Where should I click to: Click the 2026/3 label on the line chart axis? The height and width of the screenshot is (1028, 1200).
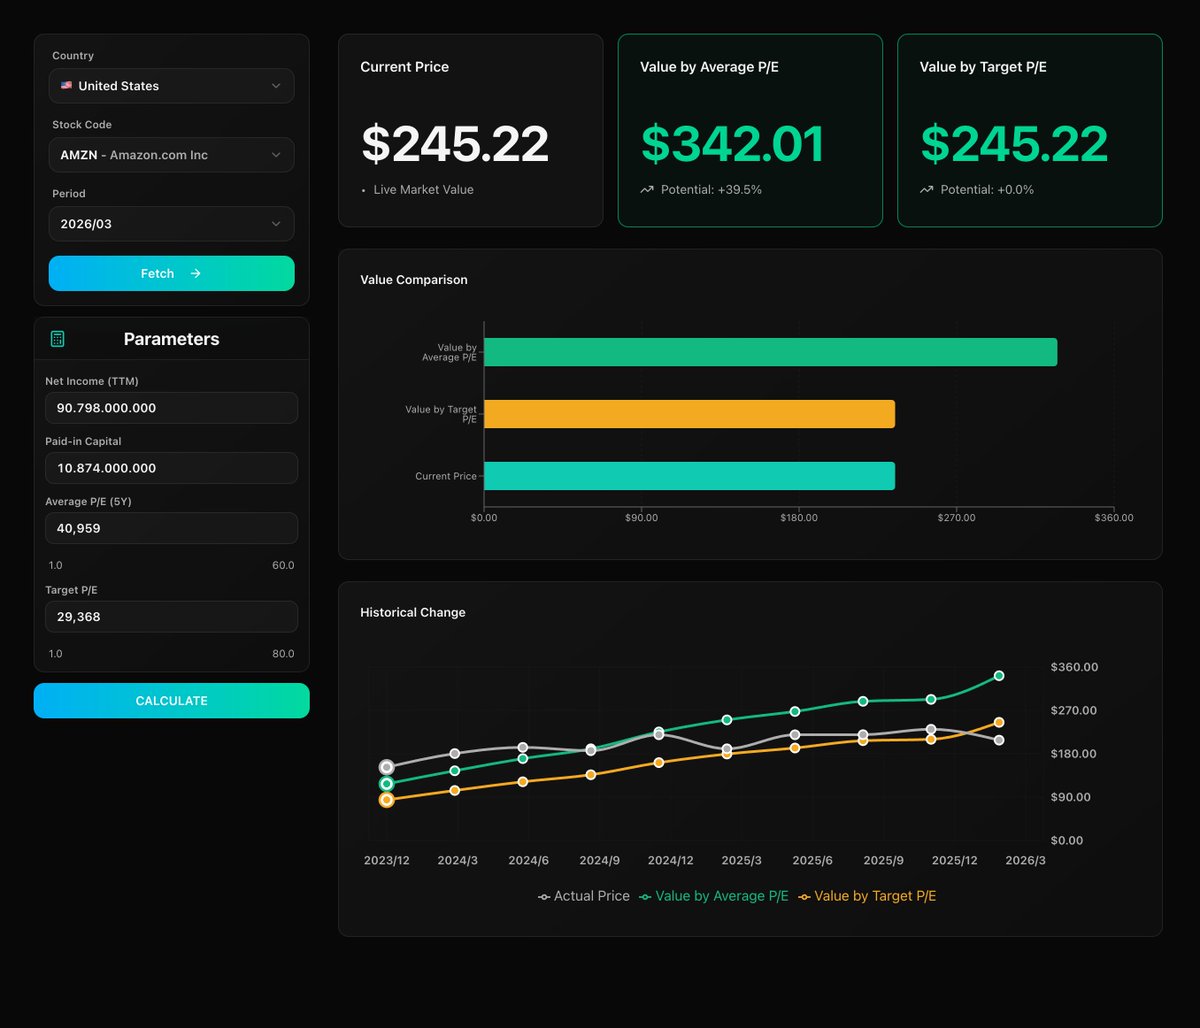click(1025, 860)
